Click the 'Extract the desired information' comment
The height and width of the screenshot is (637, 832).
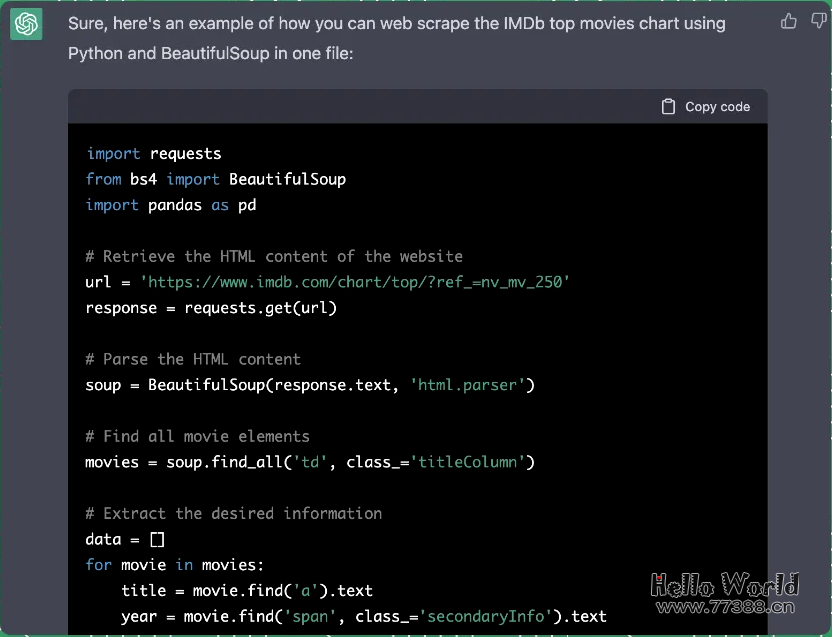pos(234,513)
